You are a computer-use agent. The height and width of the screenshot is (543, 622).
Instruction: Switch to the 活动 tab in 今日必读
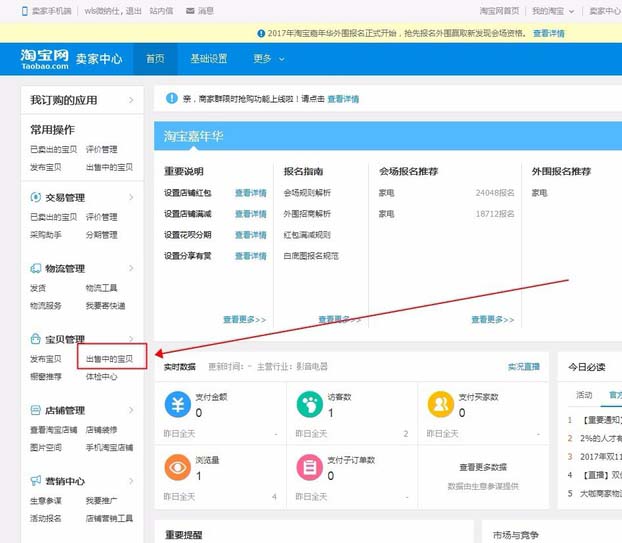(584, 395)
